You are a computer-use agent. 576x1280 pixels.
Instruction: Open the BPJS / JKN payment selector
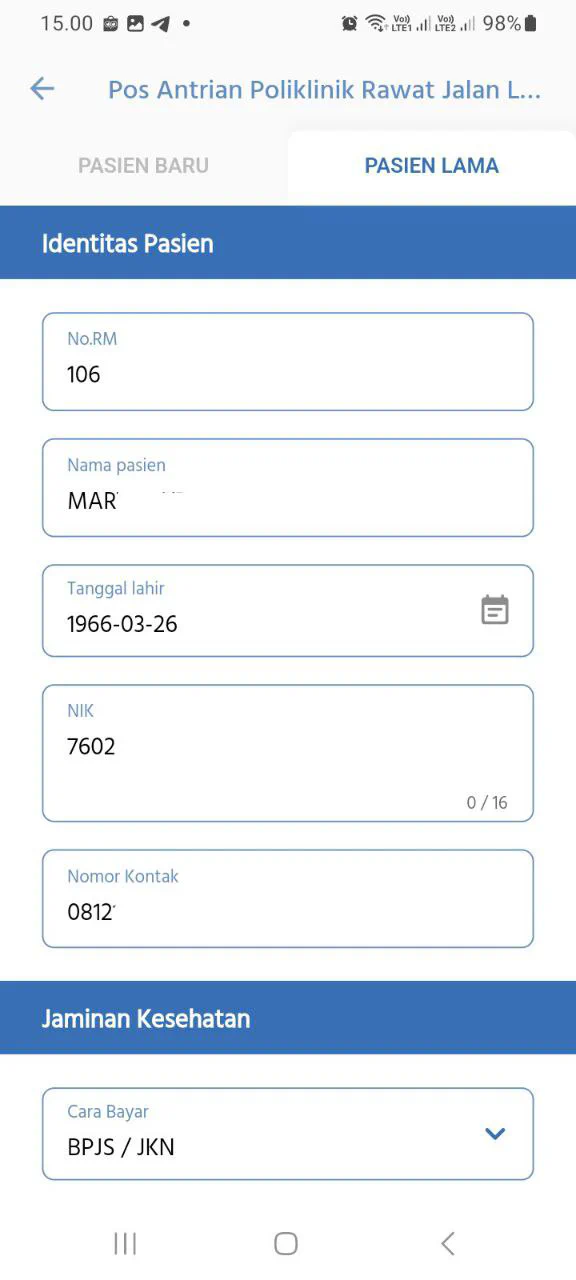coord(288,1134)
